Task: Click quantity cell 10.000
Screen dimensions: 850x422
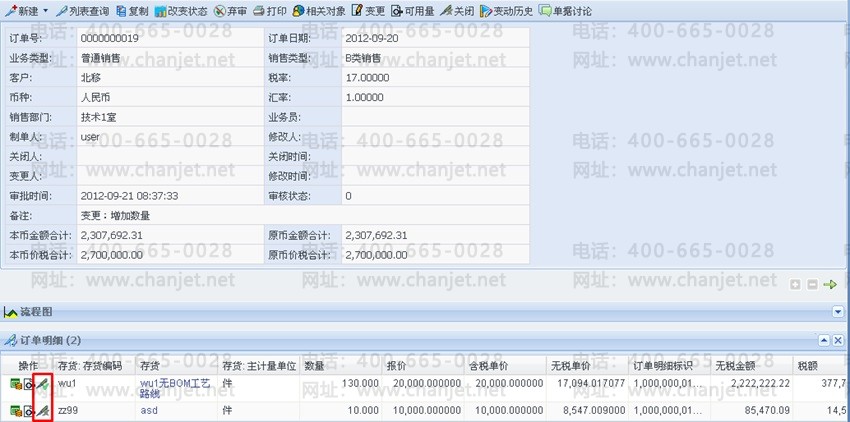Action: tap(363, 411)
